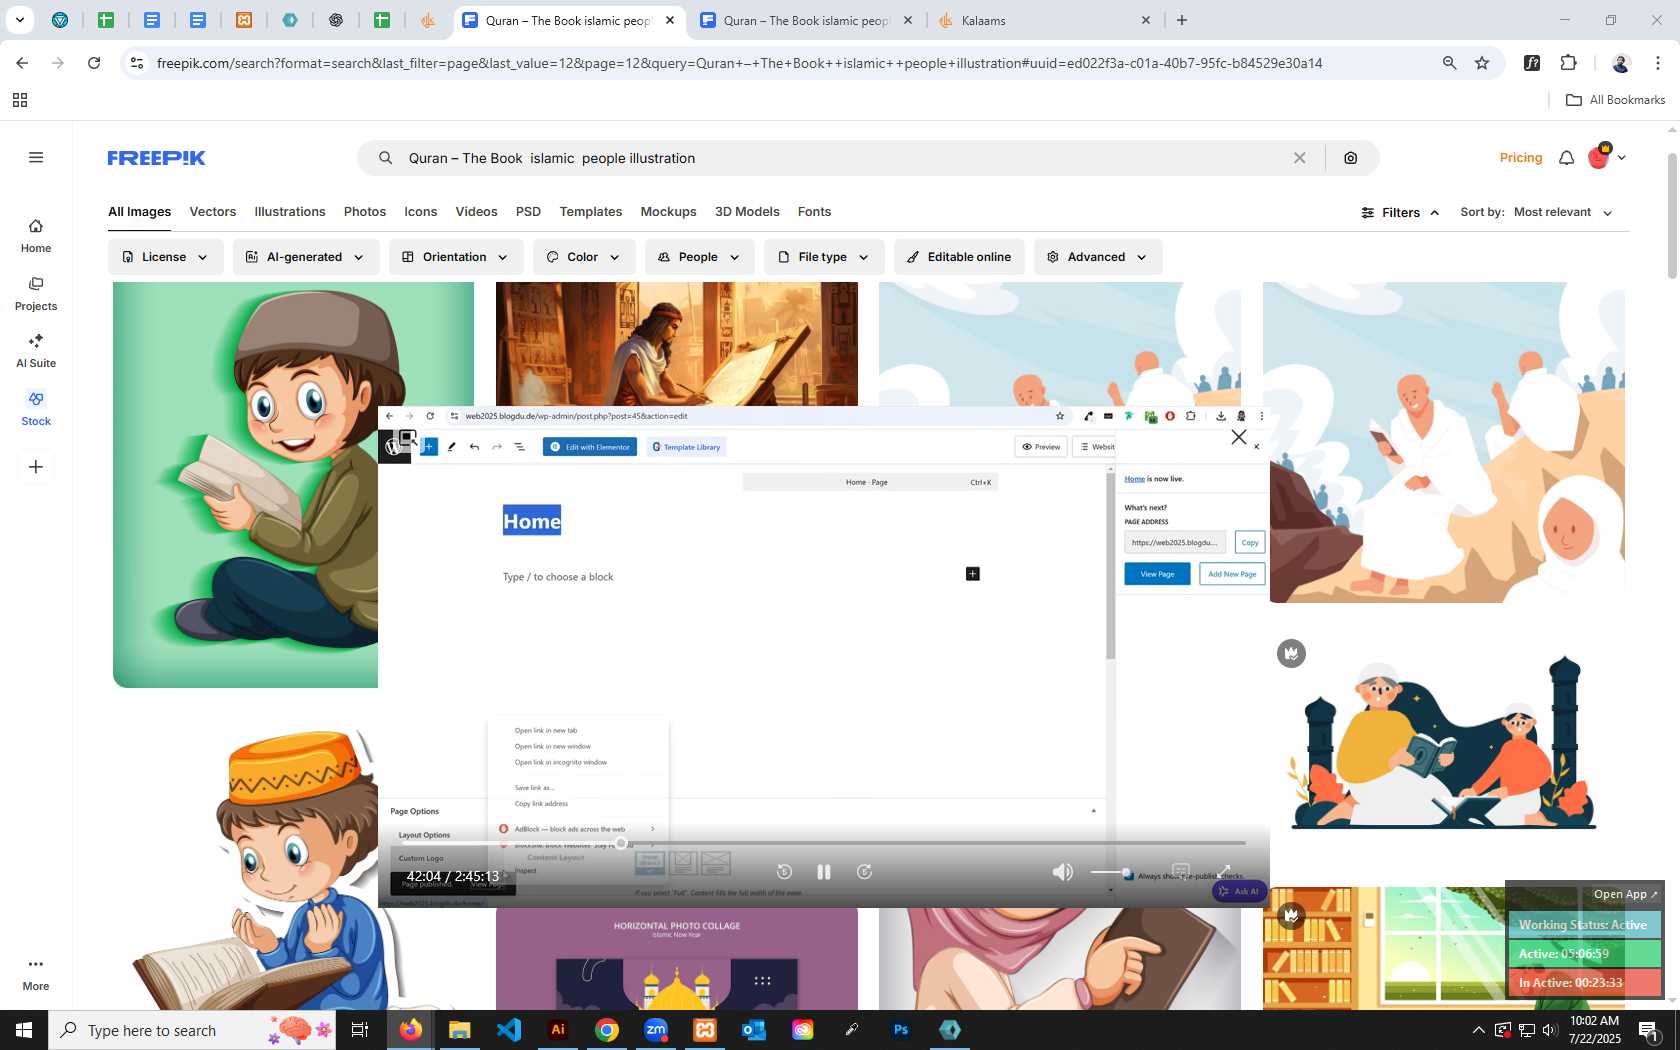Click Open App in the tracker widget

click(1625, 895)
